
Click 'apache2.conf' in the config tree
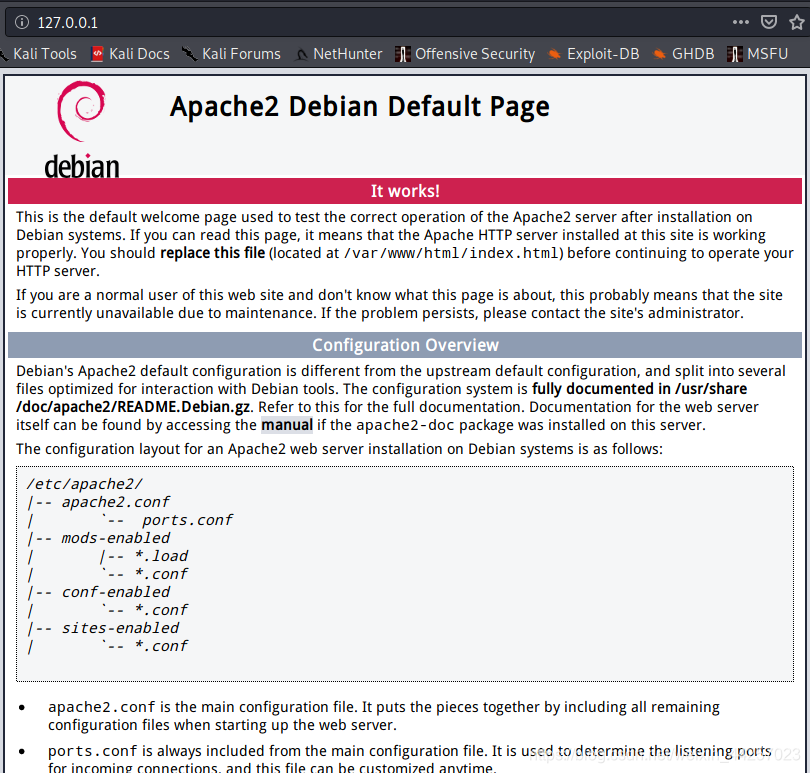click(x=116, y=502)
